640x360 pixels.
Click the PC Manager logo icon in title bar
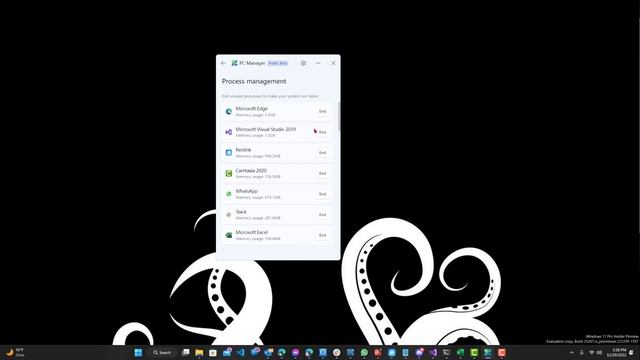tap(234, 63)
